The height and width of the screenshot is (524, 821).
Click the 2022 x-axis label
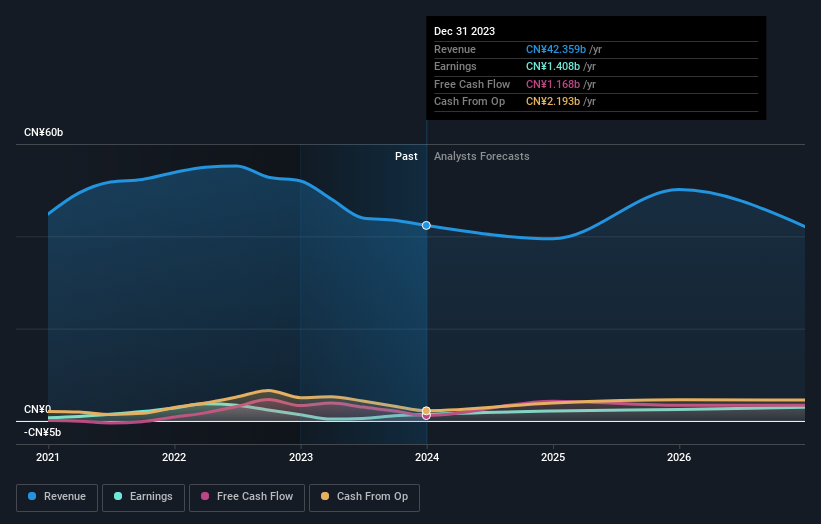click(x=174, y=458)
